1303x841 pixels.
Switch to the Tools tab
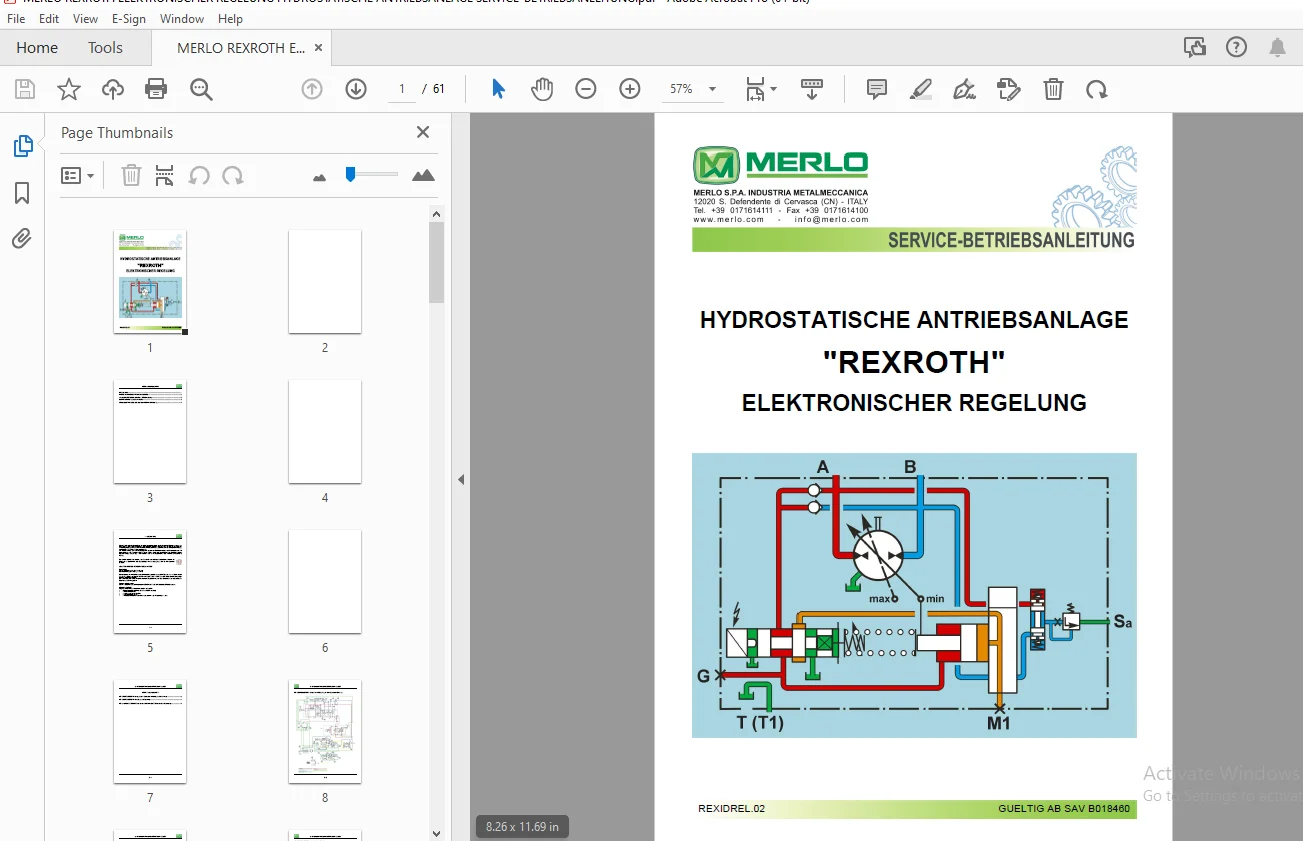coord(105,47)
